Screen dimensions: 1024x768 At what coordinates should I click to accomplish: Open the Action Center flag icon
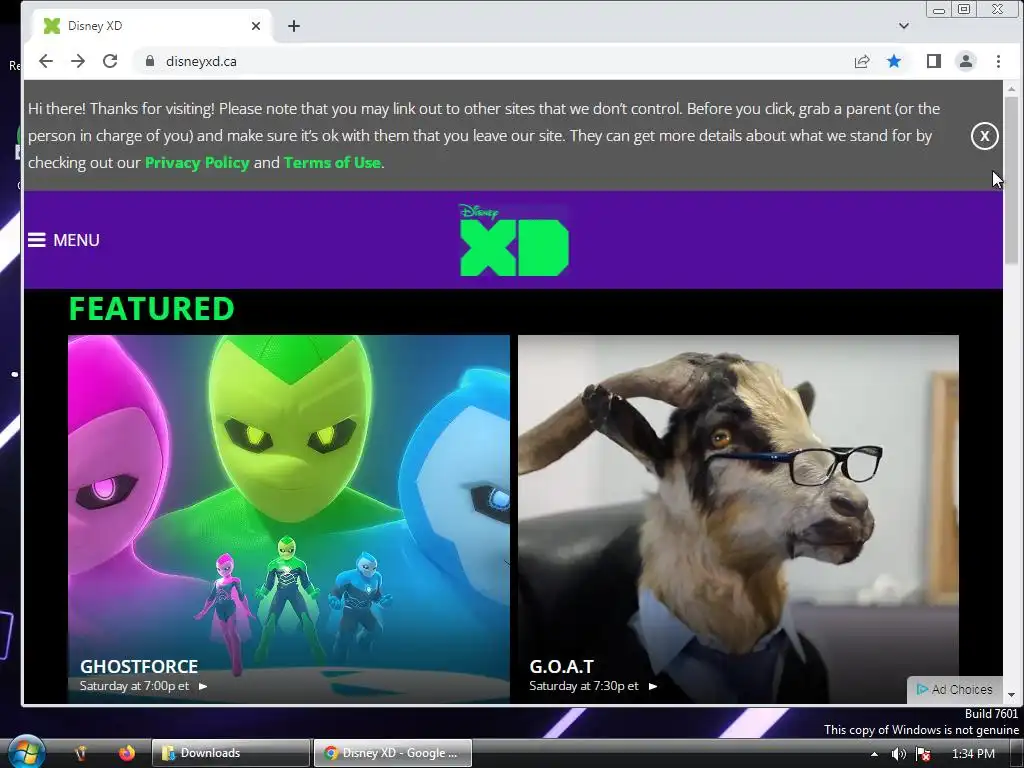[923, 754]
